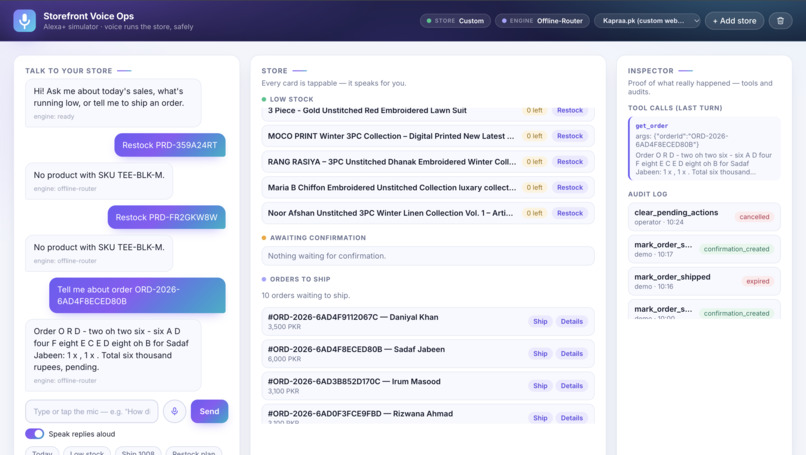Click the mark_order_shipped audit entry
This screenshot has height=455, width=806.
(x=704, y=281)
